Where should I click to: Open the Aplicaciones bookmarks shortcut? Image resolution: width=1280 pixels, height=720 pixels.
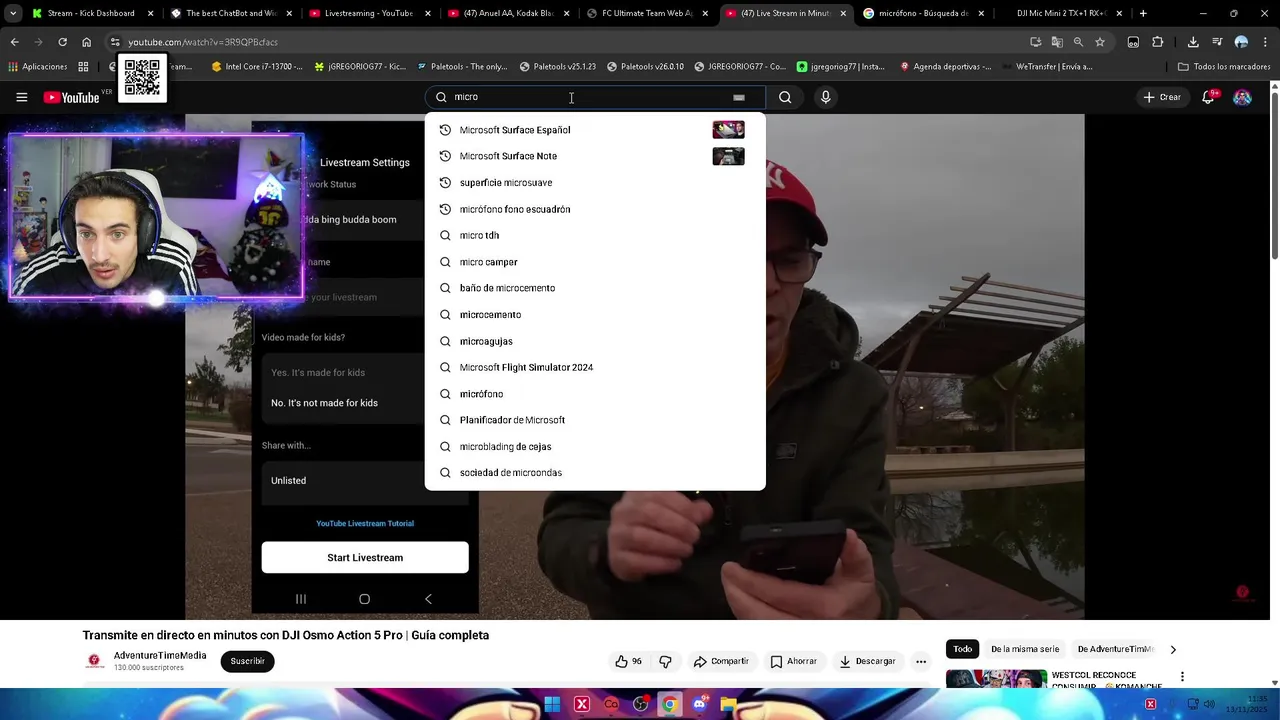point(37,67)
